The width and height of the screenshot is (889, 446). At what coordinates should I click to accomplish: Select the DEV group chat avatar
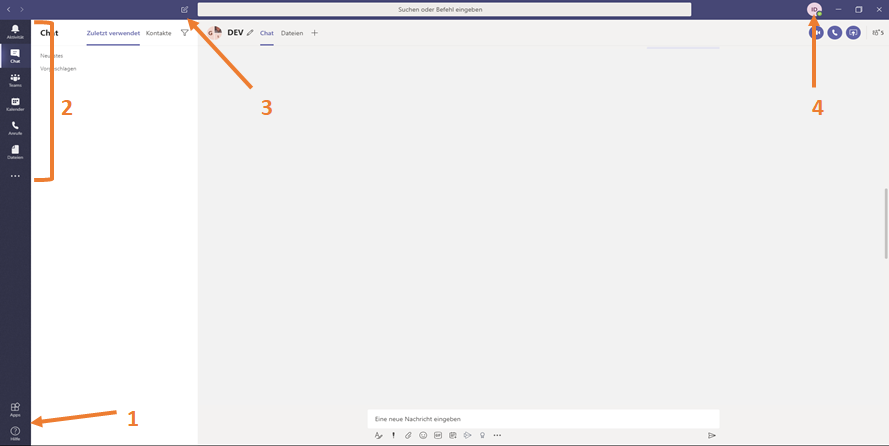click(x=215, y=33)
